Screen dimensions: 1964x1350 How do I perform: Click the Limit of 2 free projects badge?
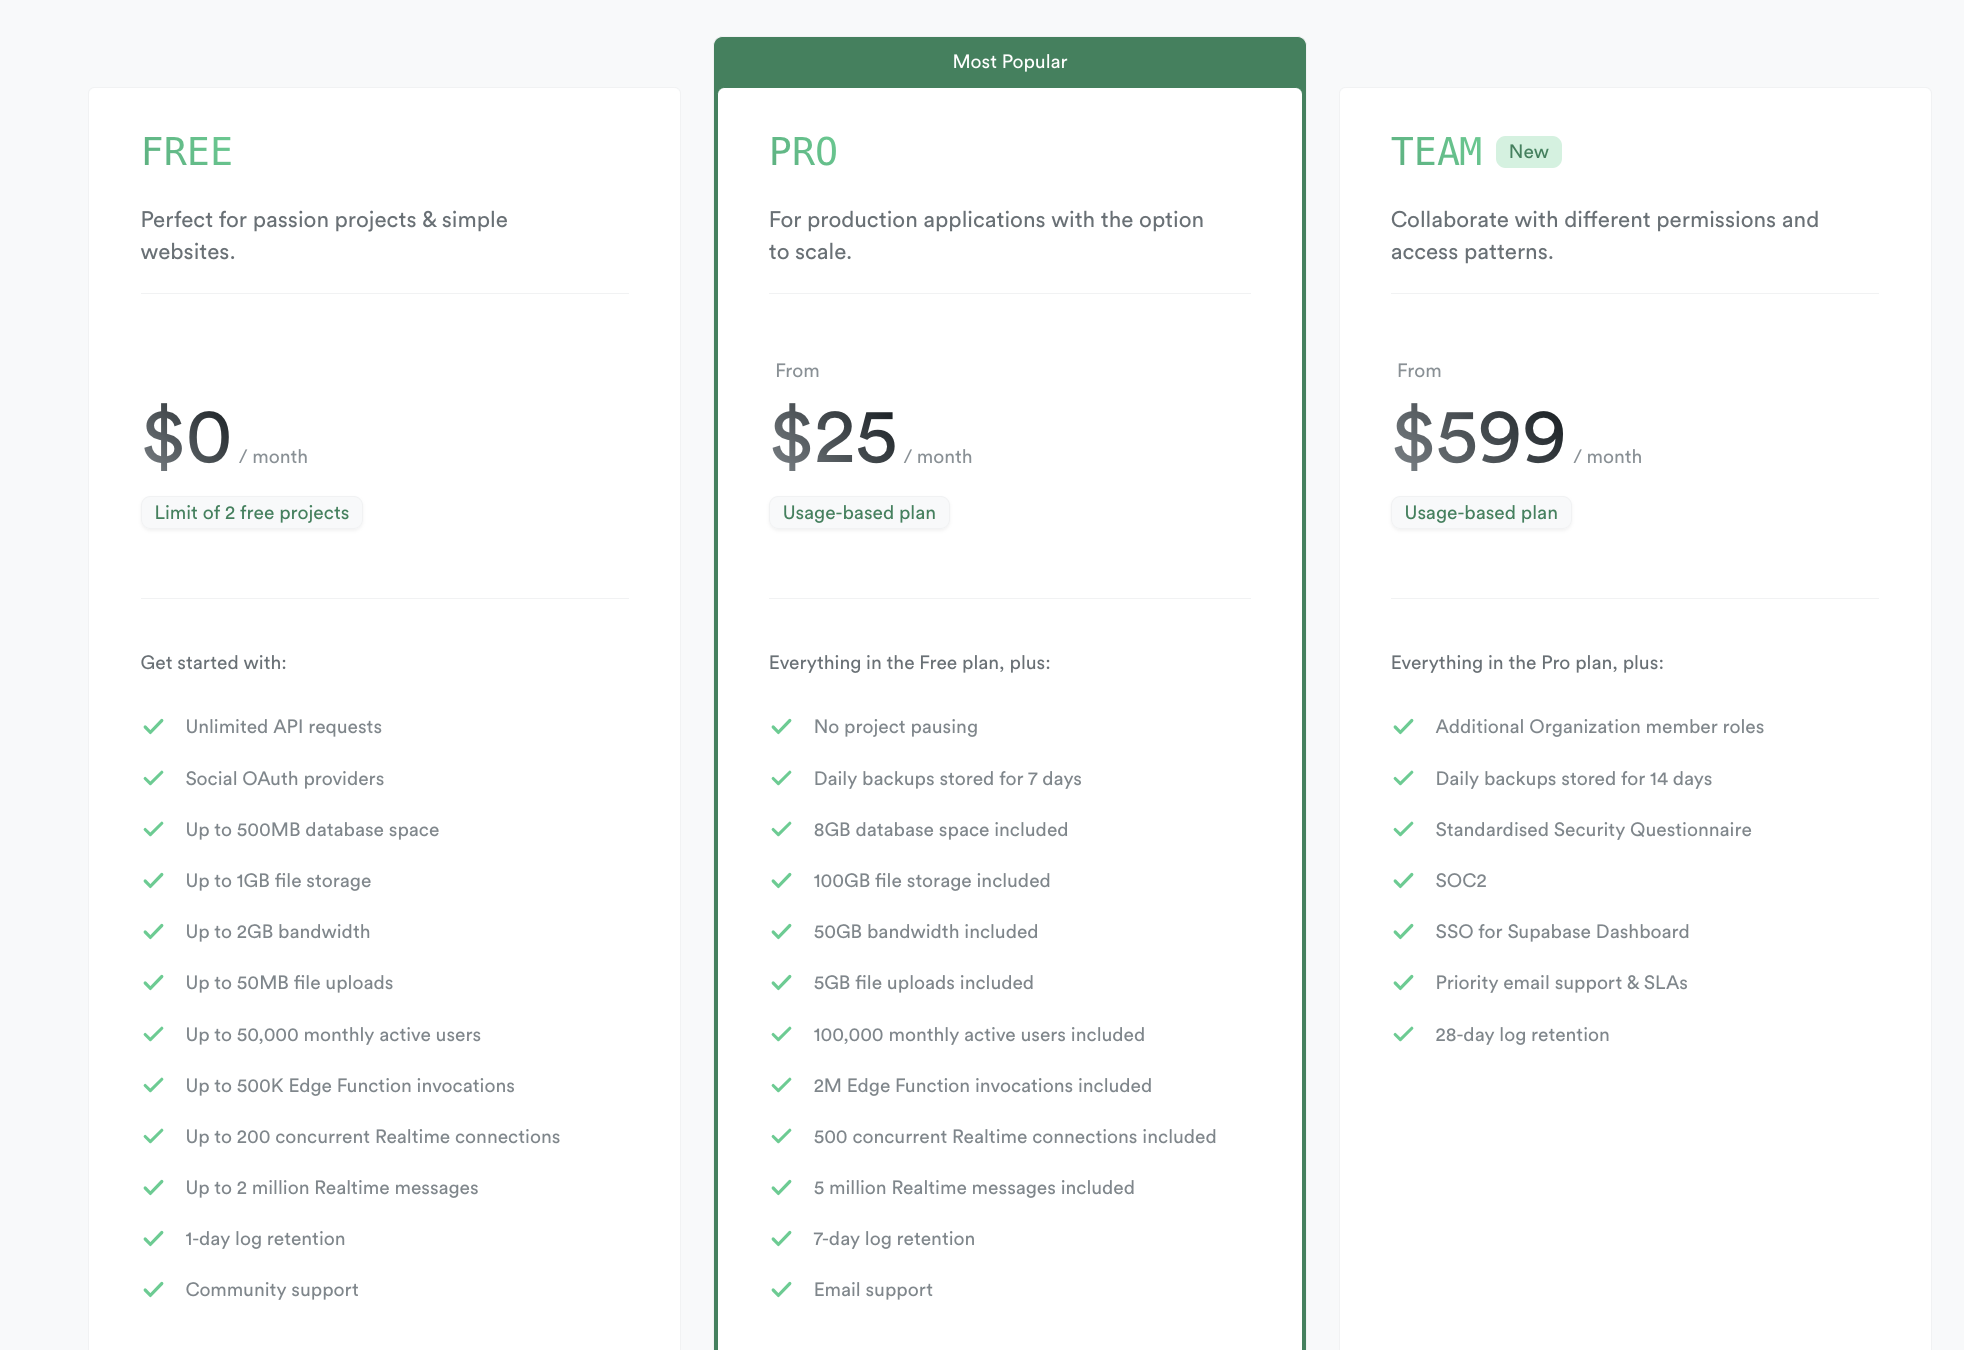point(251,512)
